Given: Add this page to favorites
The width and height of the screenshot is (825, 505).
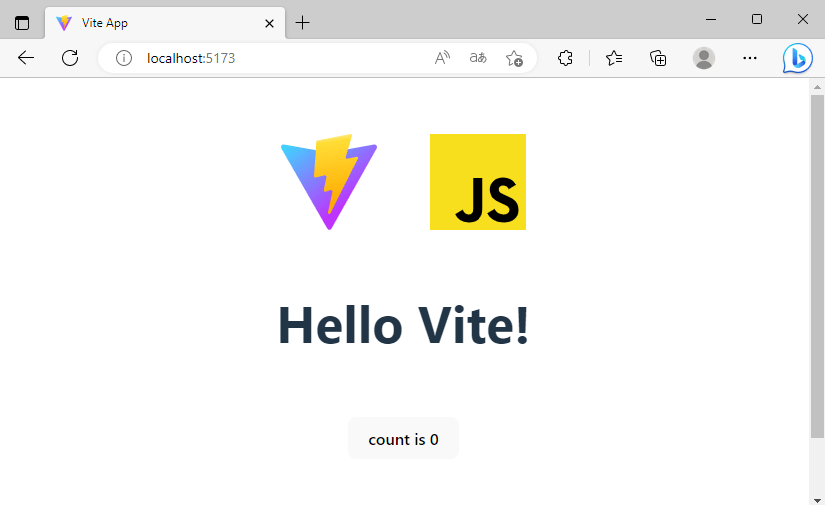Looking at the screenshot, I should pos(514,58).
